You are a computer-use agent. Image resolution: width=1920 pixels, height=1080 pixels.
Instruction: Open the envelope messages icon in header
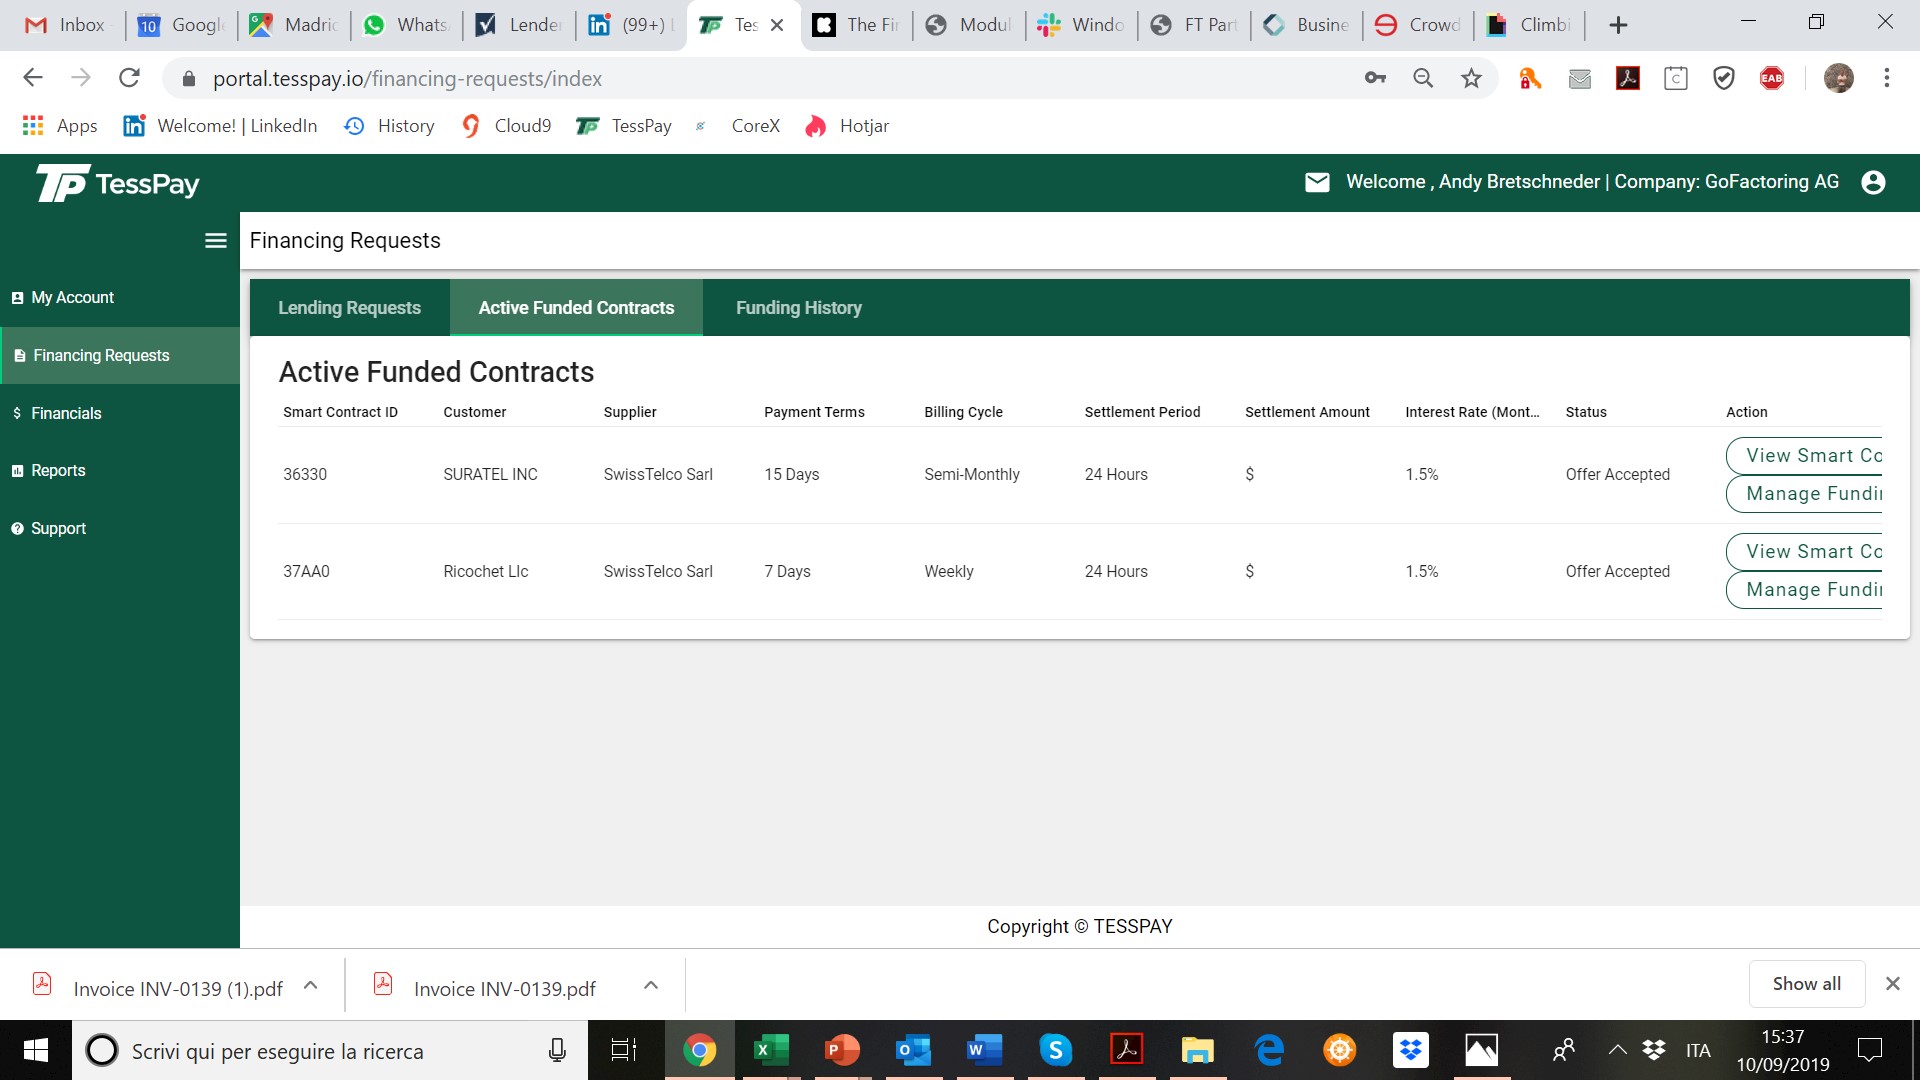[1317, 182]
